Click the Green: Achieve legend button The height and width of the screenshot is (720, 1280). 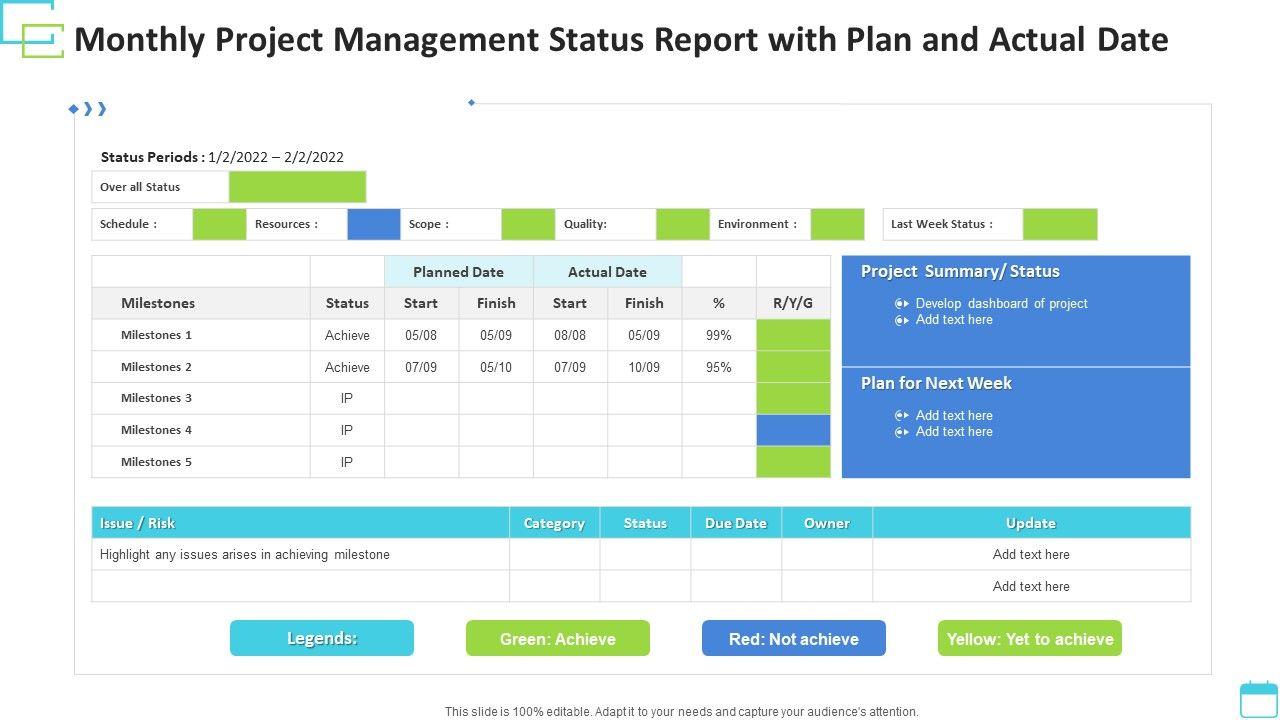click(x=557, y=638)
